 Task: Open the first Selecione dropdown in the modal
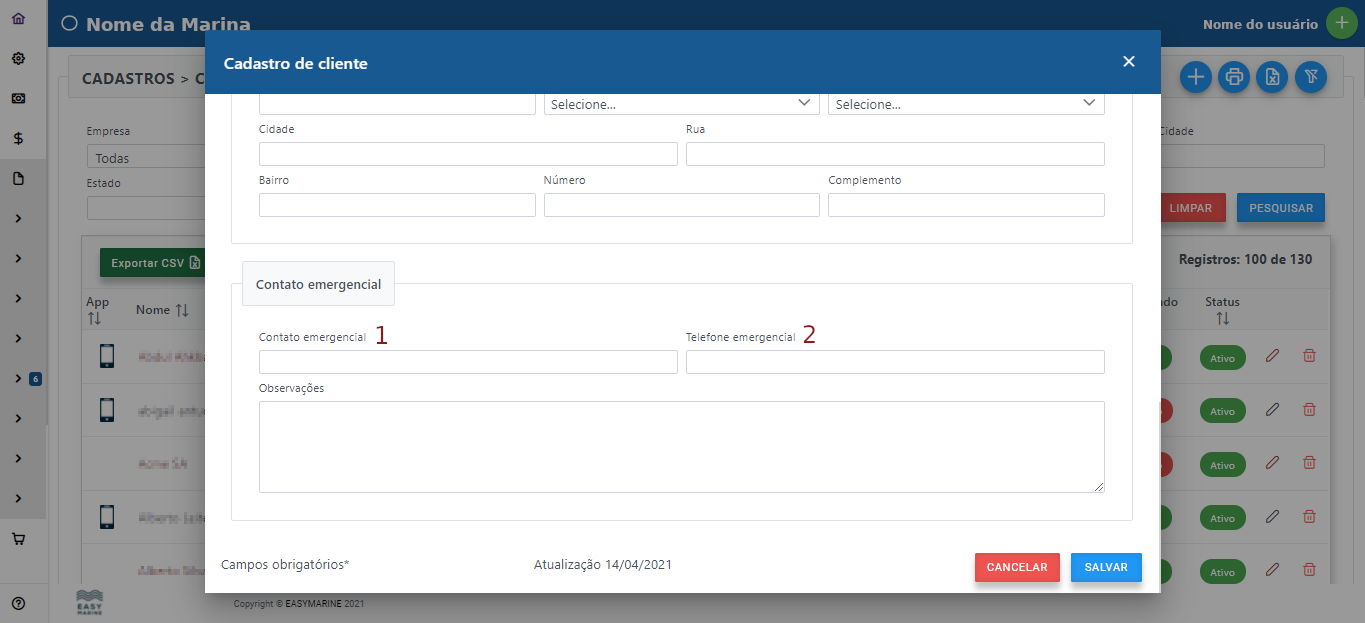click(681, 102)
